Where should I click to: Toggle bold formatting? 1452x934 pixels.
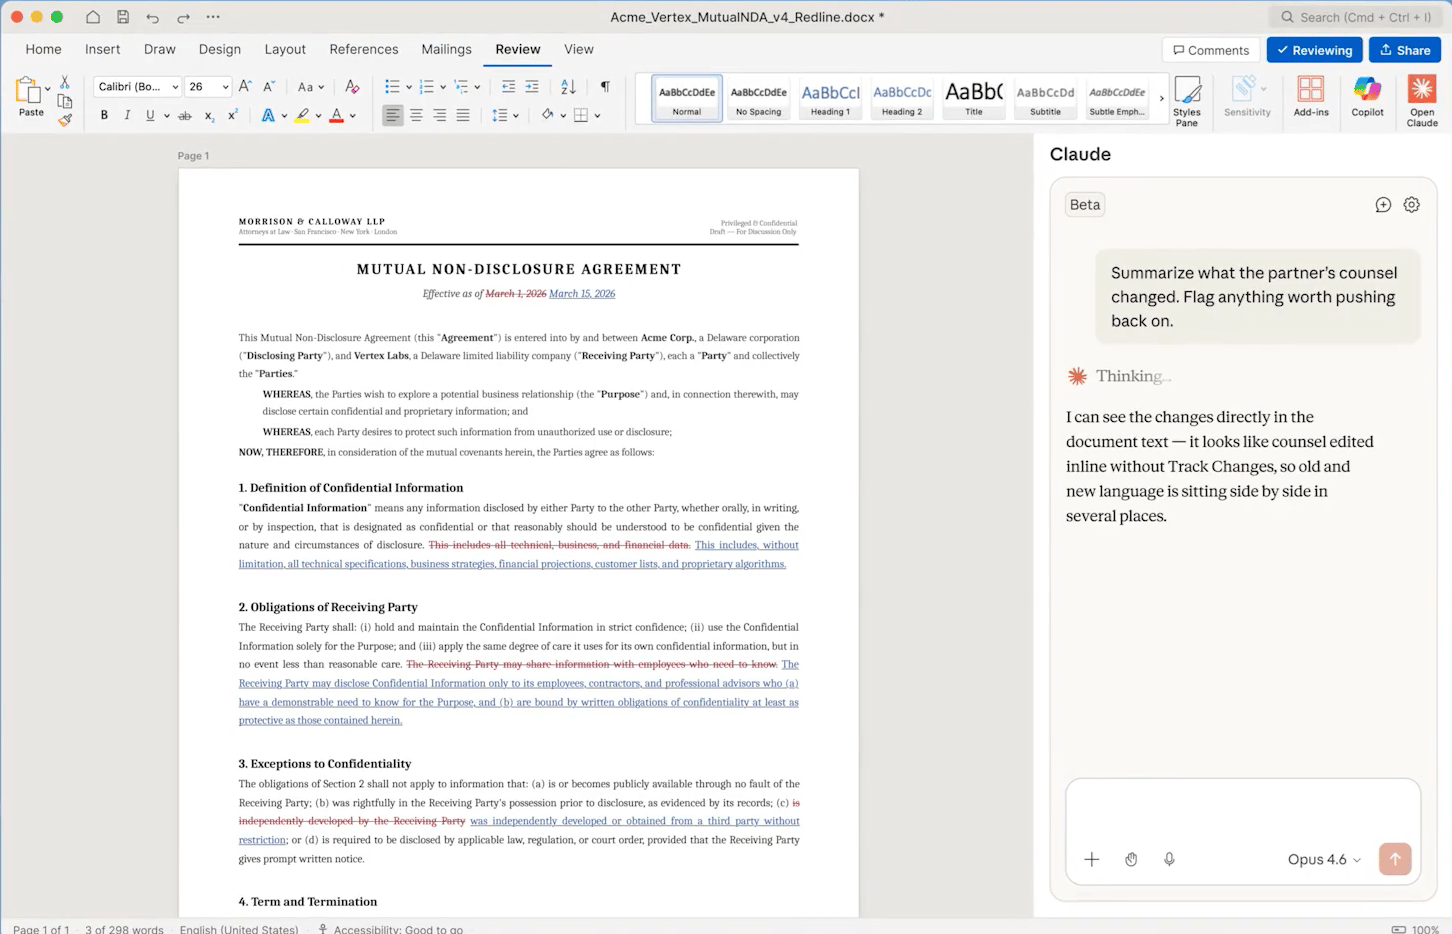[104, 116]
